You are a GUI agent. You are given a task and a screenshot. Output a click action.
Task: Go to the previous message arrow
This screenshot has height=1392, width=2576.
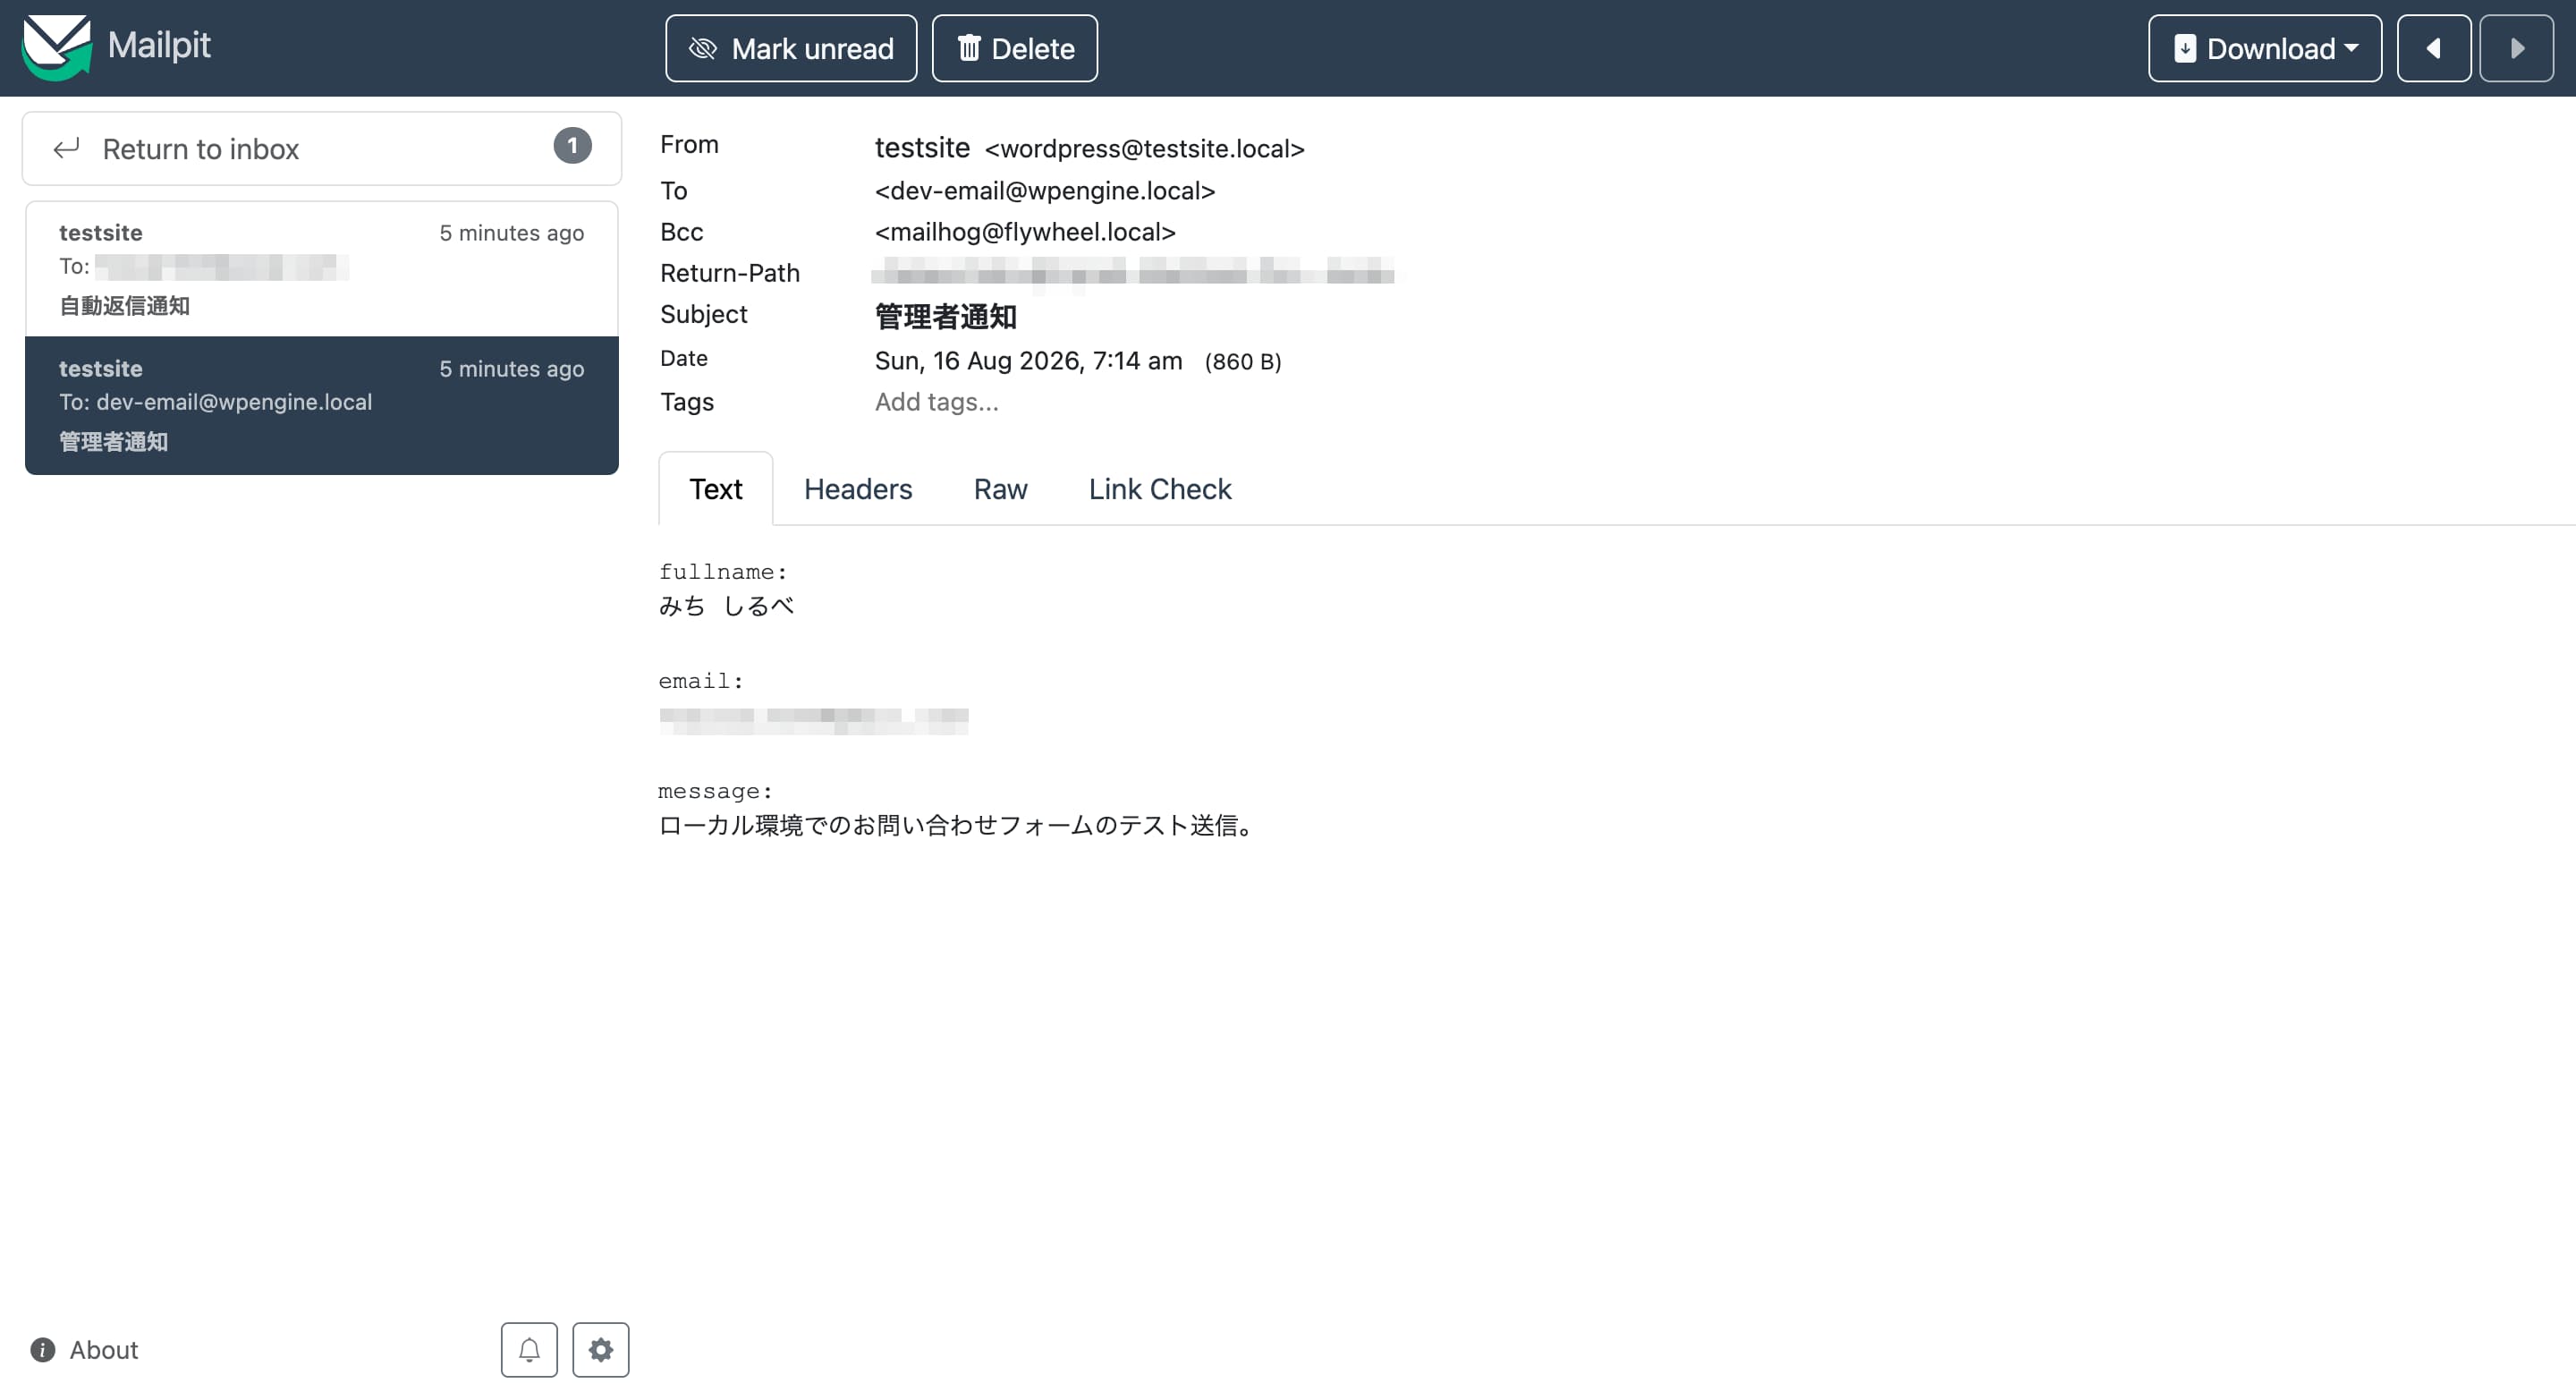coord(2433,48)
